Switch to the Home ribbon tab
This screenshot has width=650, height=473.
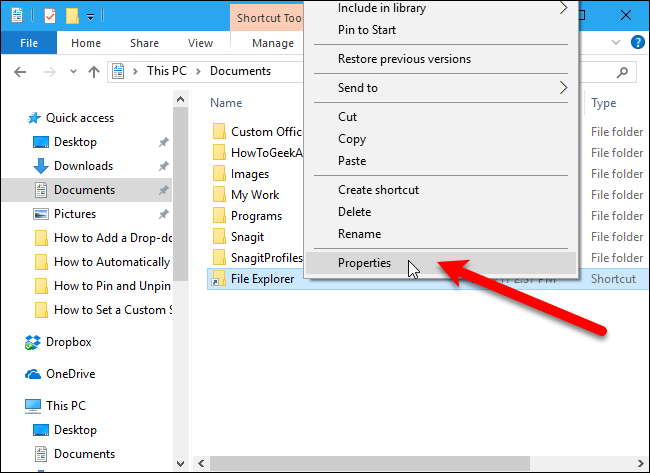click(x=86, y=43)
